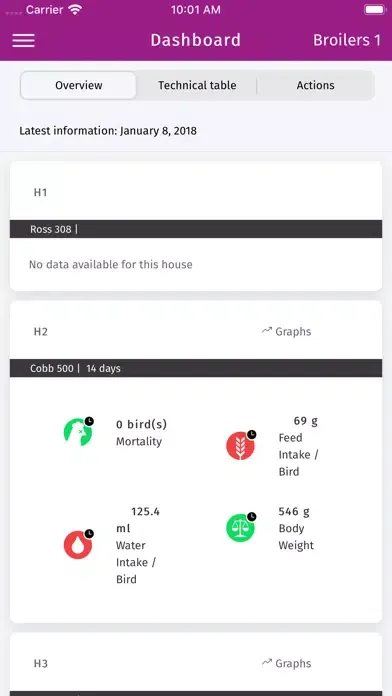Switch to the Actions tab

click(316, 85)
